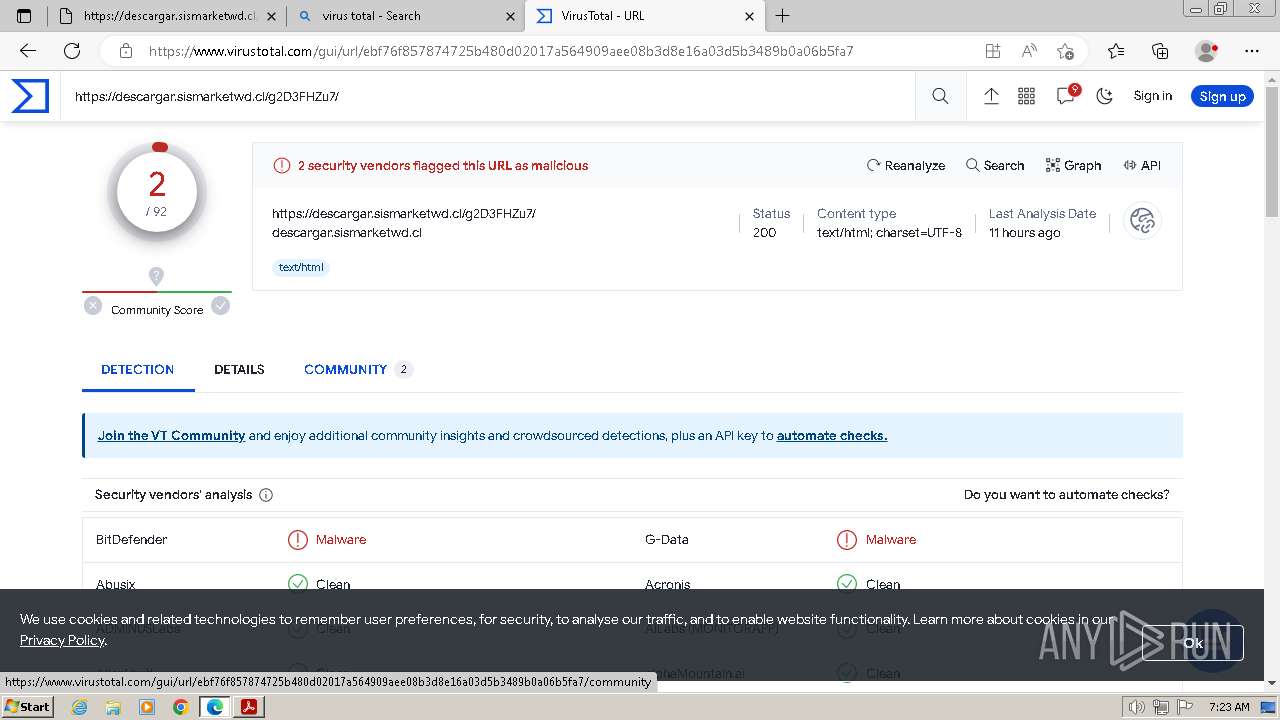Click the apps available icon in address bar

pyautogui.click(x=992, y=51)
